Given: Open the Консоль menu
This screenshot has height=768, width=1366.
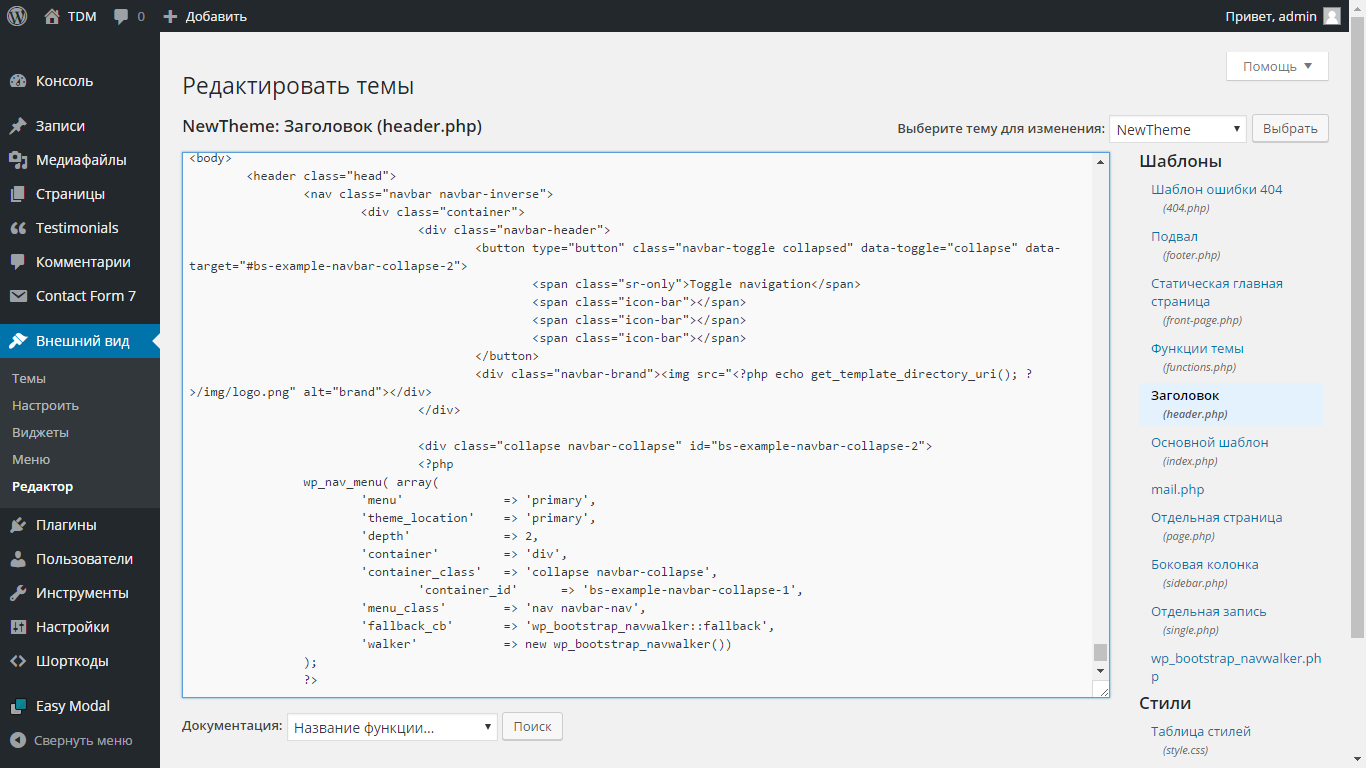Looking at the screenshot, I should tap(80, 81).
